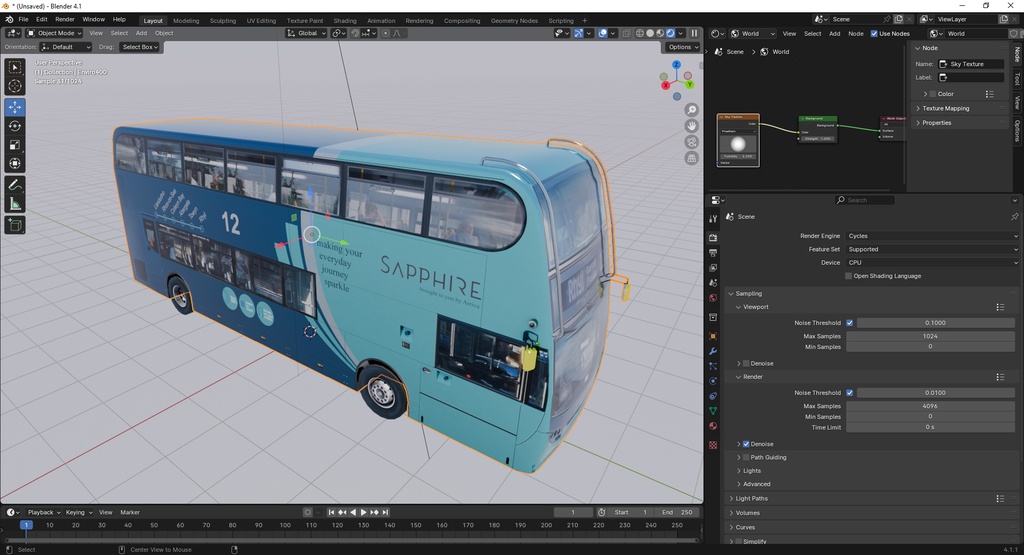The image size is (1024, 555).
Task: Toggle camera view in the viewport
Action: tap(691, 142)
